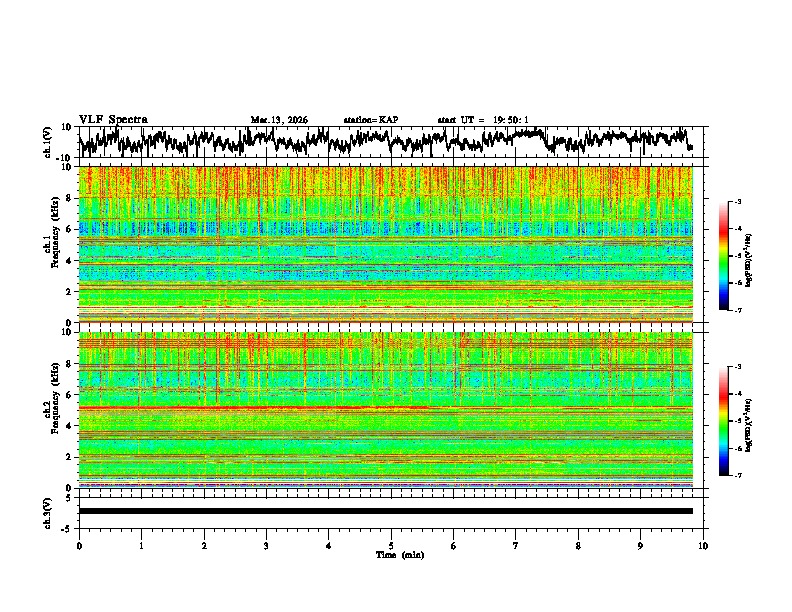The image size is (792, 612).
Task: Click the "-3" label atop ch.1 color scale
Action: pyautogui.click(x=737, y=202)
